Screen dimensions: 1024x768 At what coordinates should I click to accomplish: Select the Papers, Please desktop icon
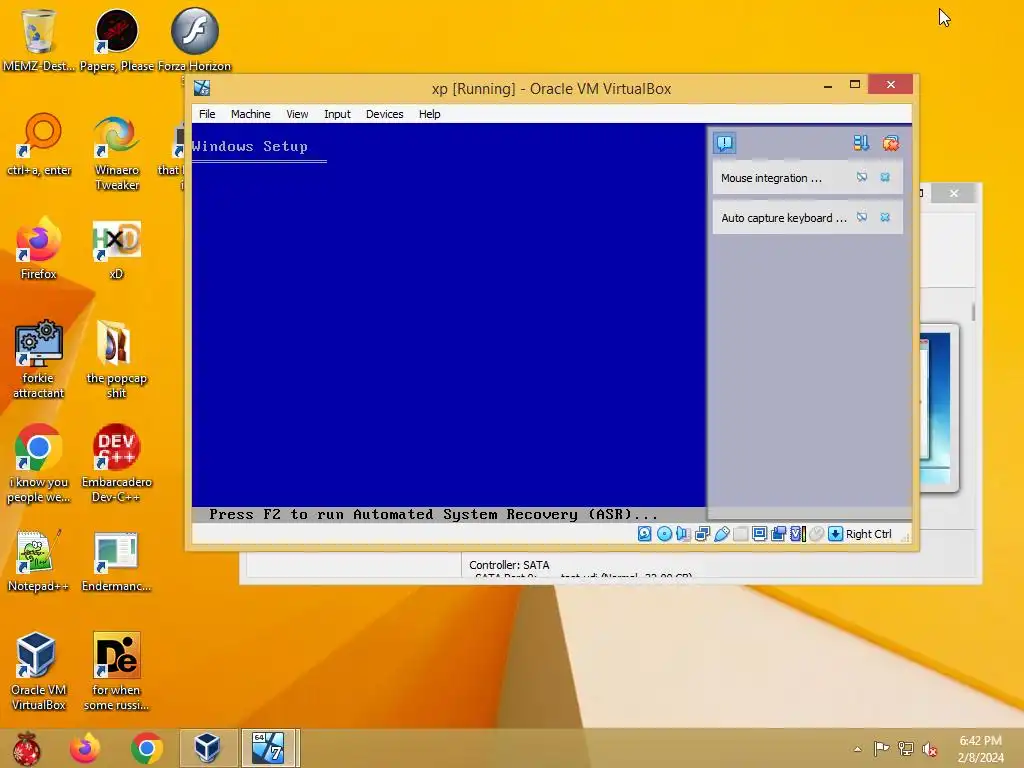(x=116, y=38)
